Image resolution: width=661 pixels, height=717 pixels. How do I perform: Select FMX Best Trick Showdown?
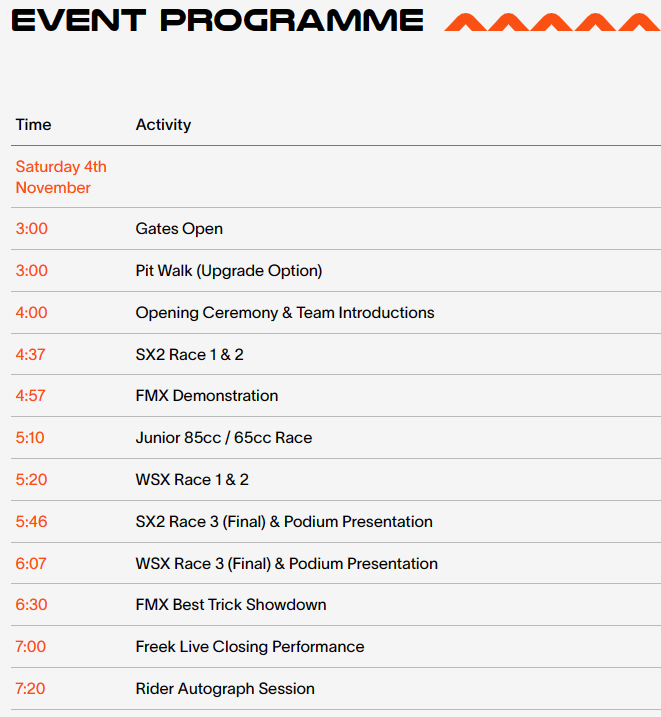tap(231, 605)
